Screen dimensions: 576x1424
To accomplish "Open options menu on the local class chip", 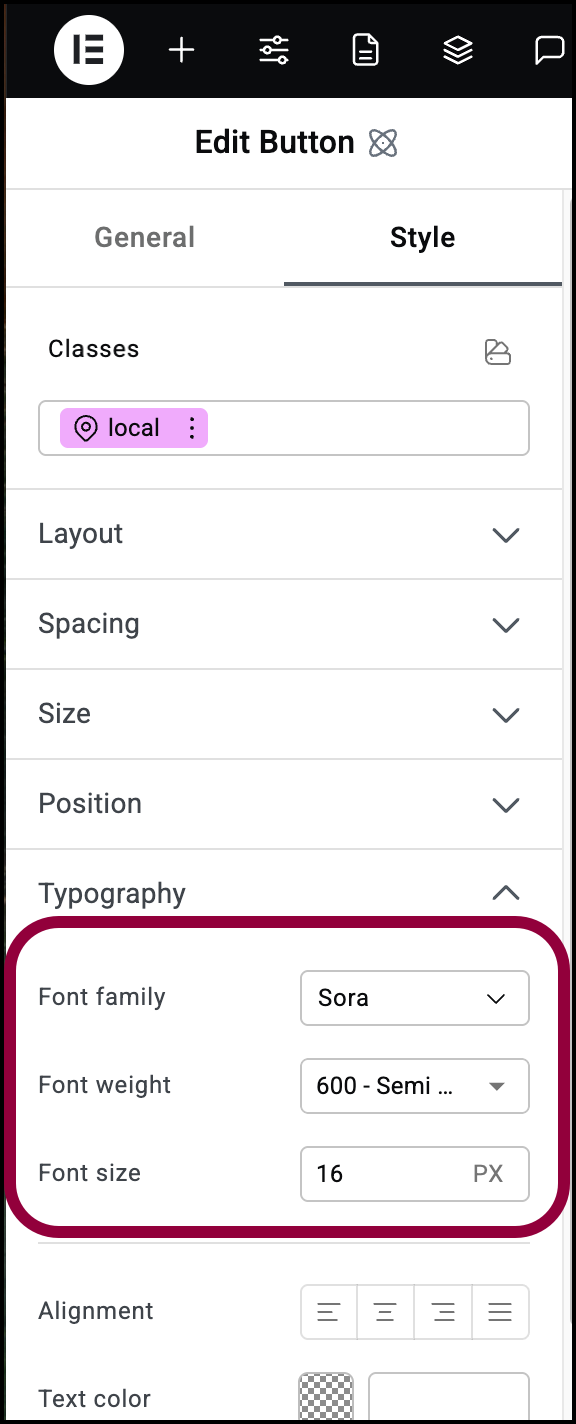I will pos(191,427).
